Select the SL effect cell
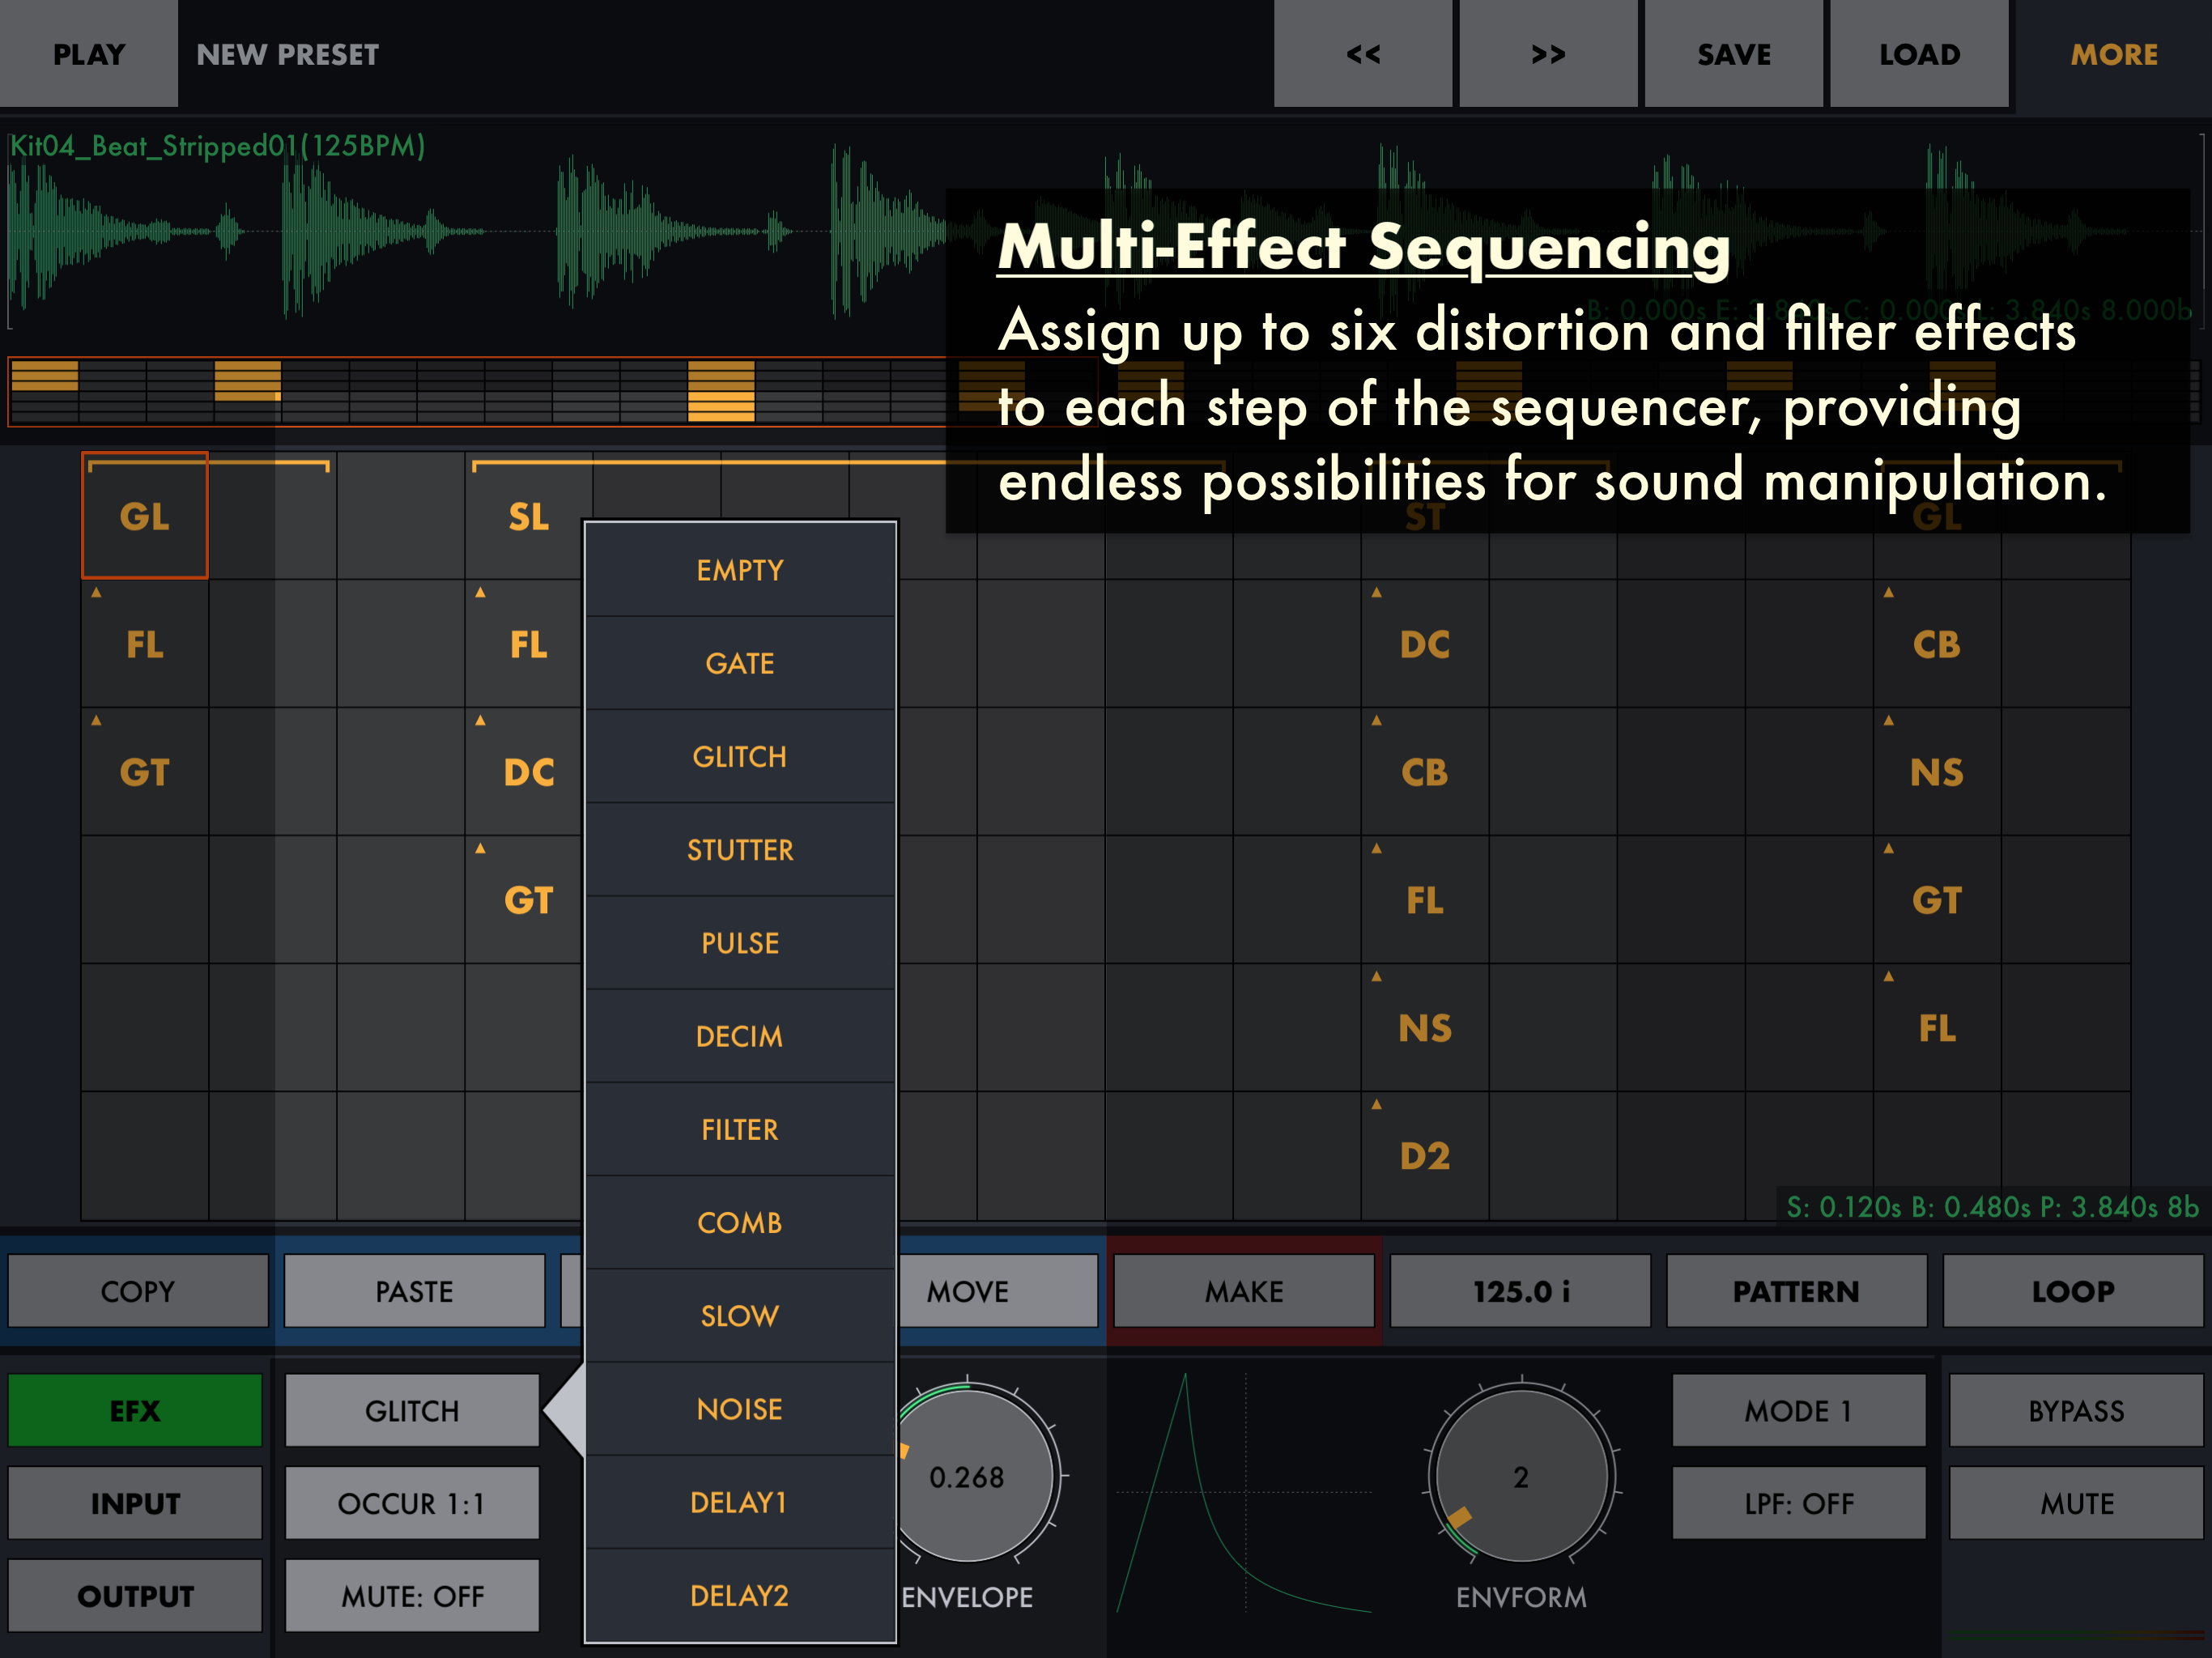 529,516
